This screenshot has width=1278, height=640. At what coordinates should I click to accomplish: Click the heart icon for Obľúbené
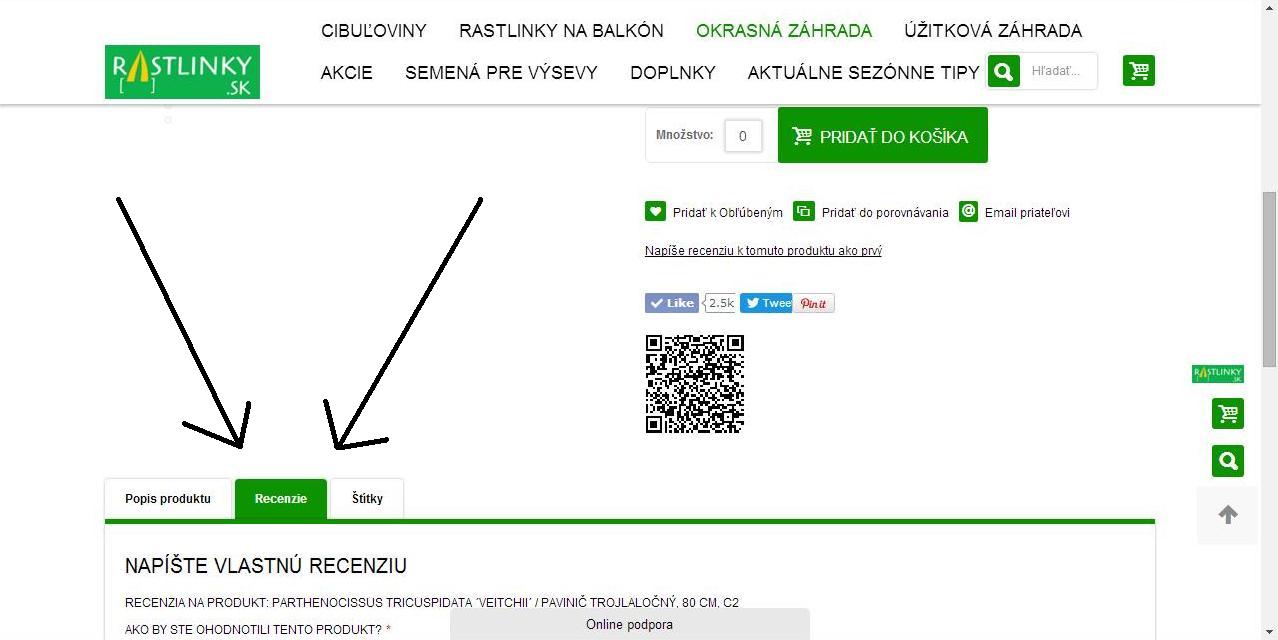tap(655, 211)
